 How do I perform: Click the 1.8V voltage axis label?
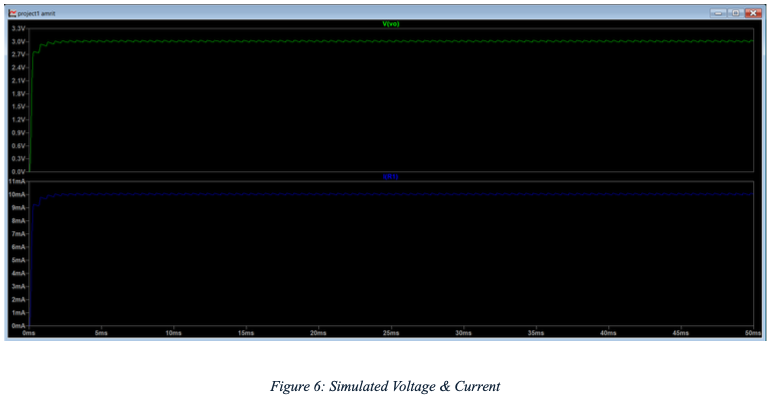click(x=18, y=93)
